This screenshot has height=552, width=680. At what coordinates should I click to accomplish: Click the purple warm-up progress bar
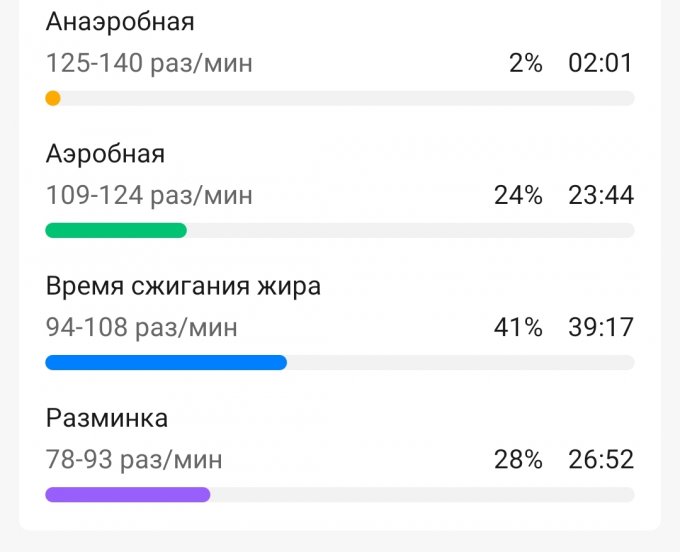tap(128, 494)
